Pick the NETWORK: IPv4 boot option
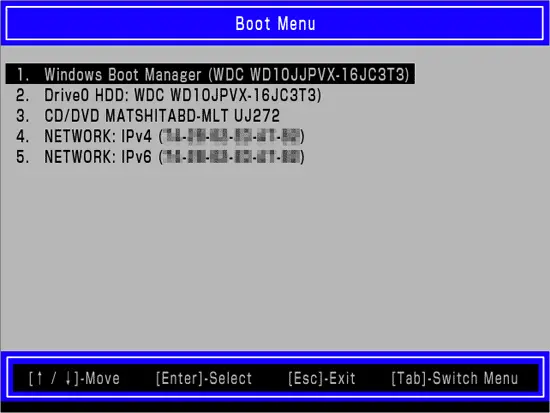 [160, 136]
